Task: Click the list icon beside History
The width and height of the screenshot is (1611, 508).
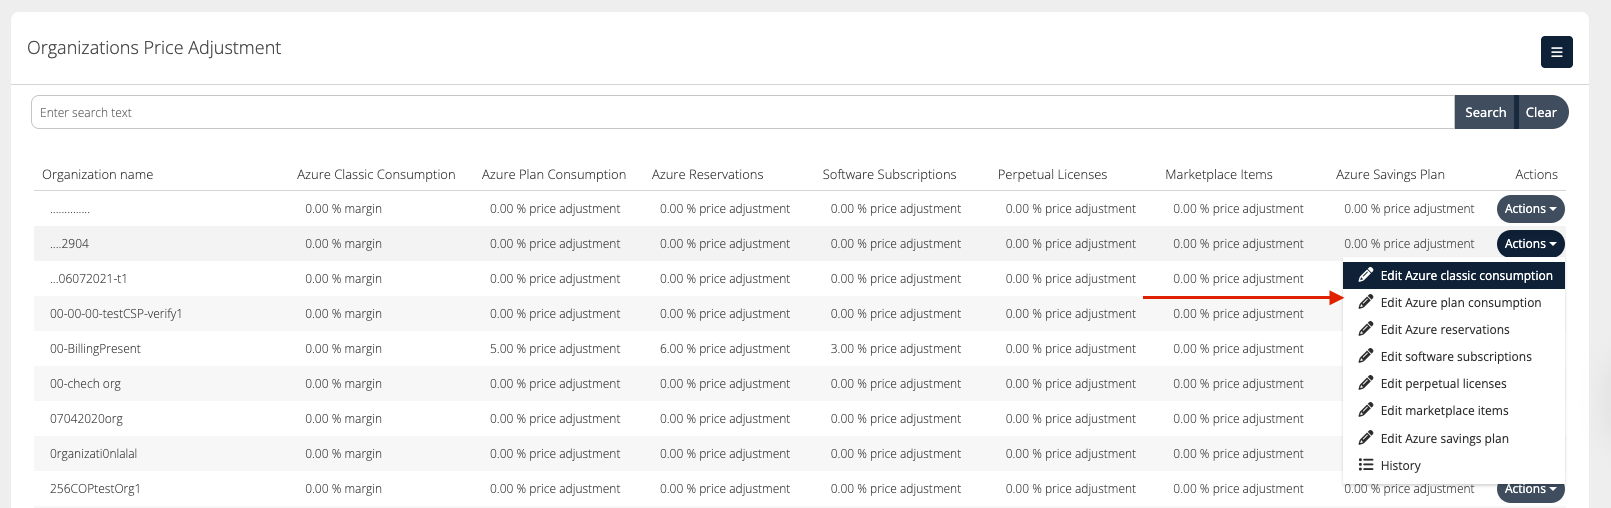Action: 1365,465
